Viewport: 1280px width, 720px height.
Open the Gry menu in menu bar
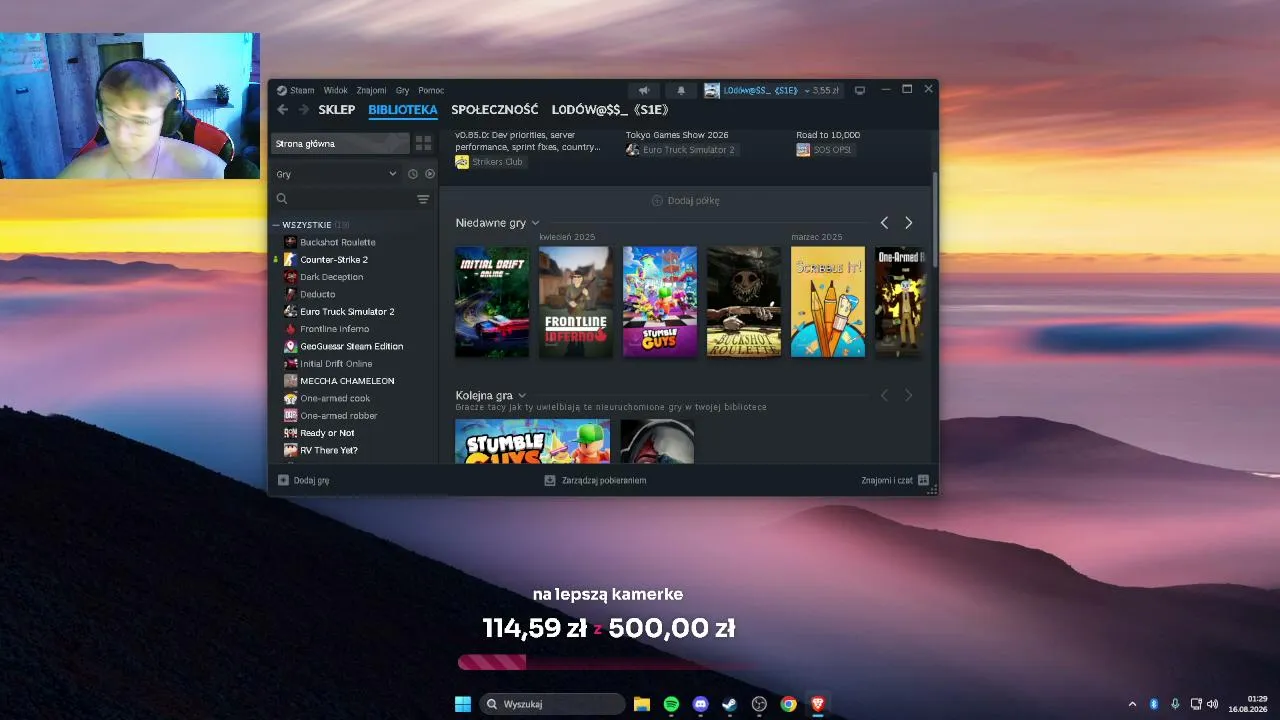[403, 90]
